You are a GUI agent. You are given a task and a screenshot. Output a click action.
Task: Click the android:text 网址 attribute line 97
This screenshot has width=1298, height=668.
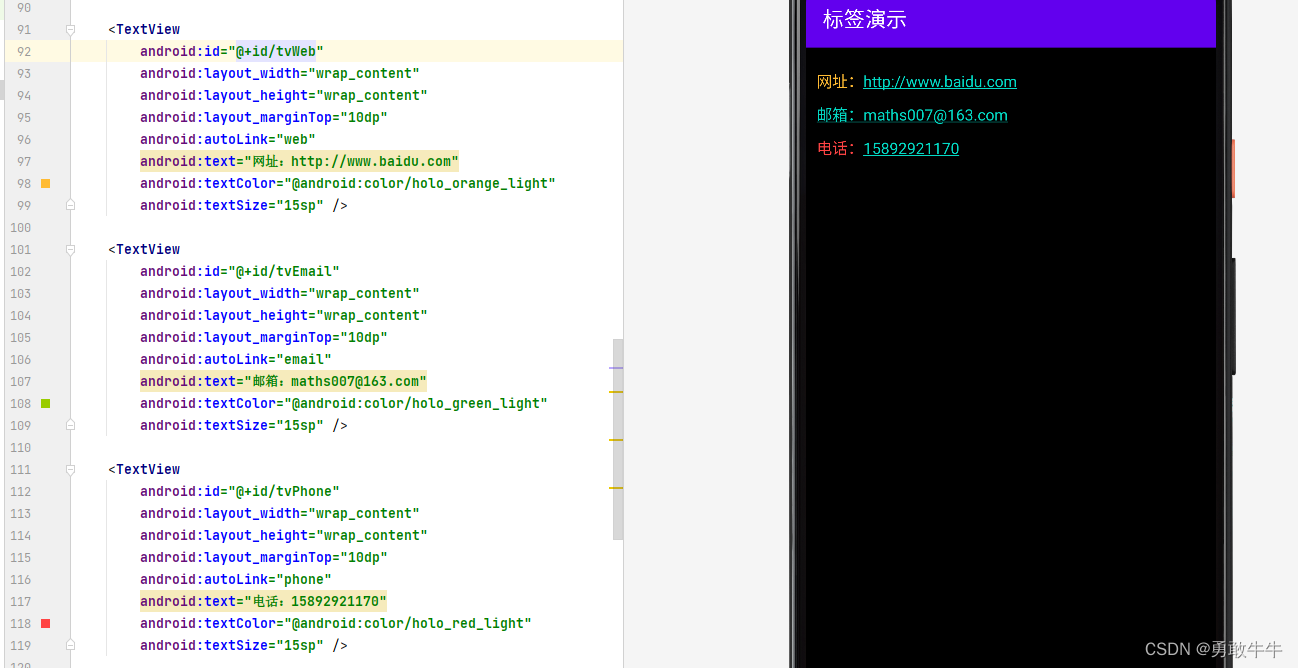point(299,162)
